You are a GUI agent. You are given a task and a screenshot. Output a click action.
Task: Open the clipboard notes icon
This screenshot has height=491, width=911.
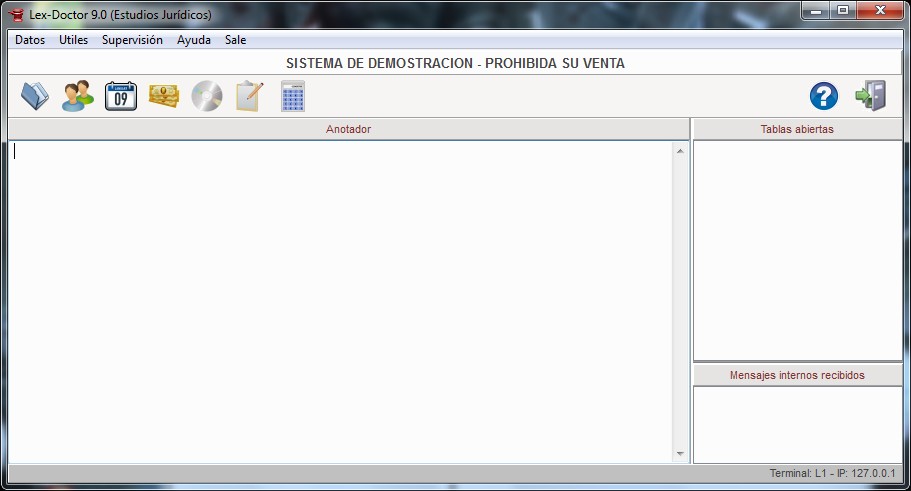[249, 96]
